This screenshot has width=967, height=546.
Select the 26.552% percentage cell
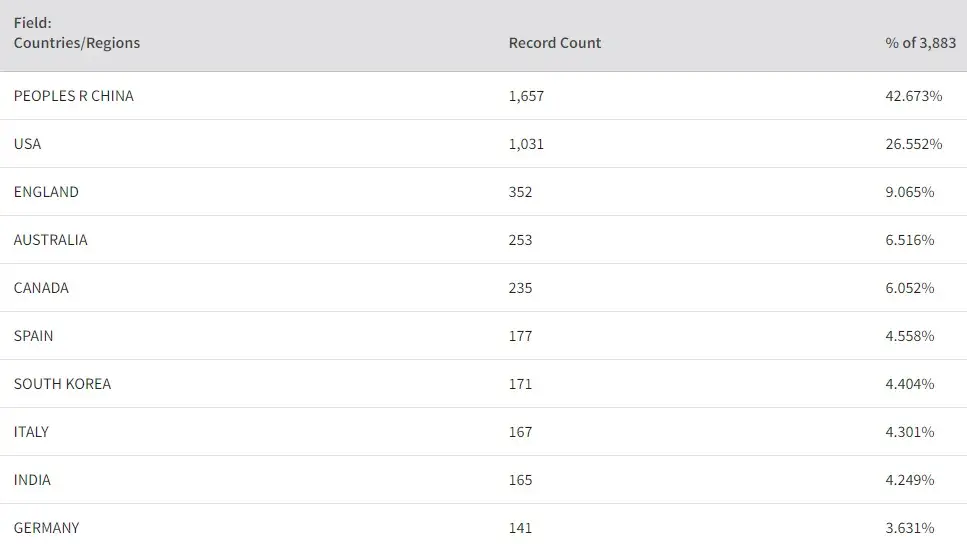[x=914, y=144]
